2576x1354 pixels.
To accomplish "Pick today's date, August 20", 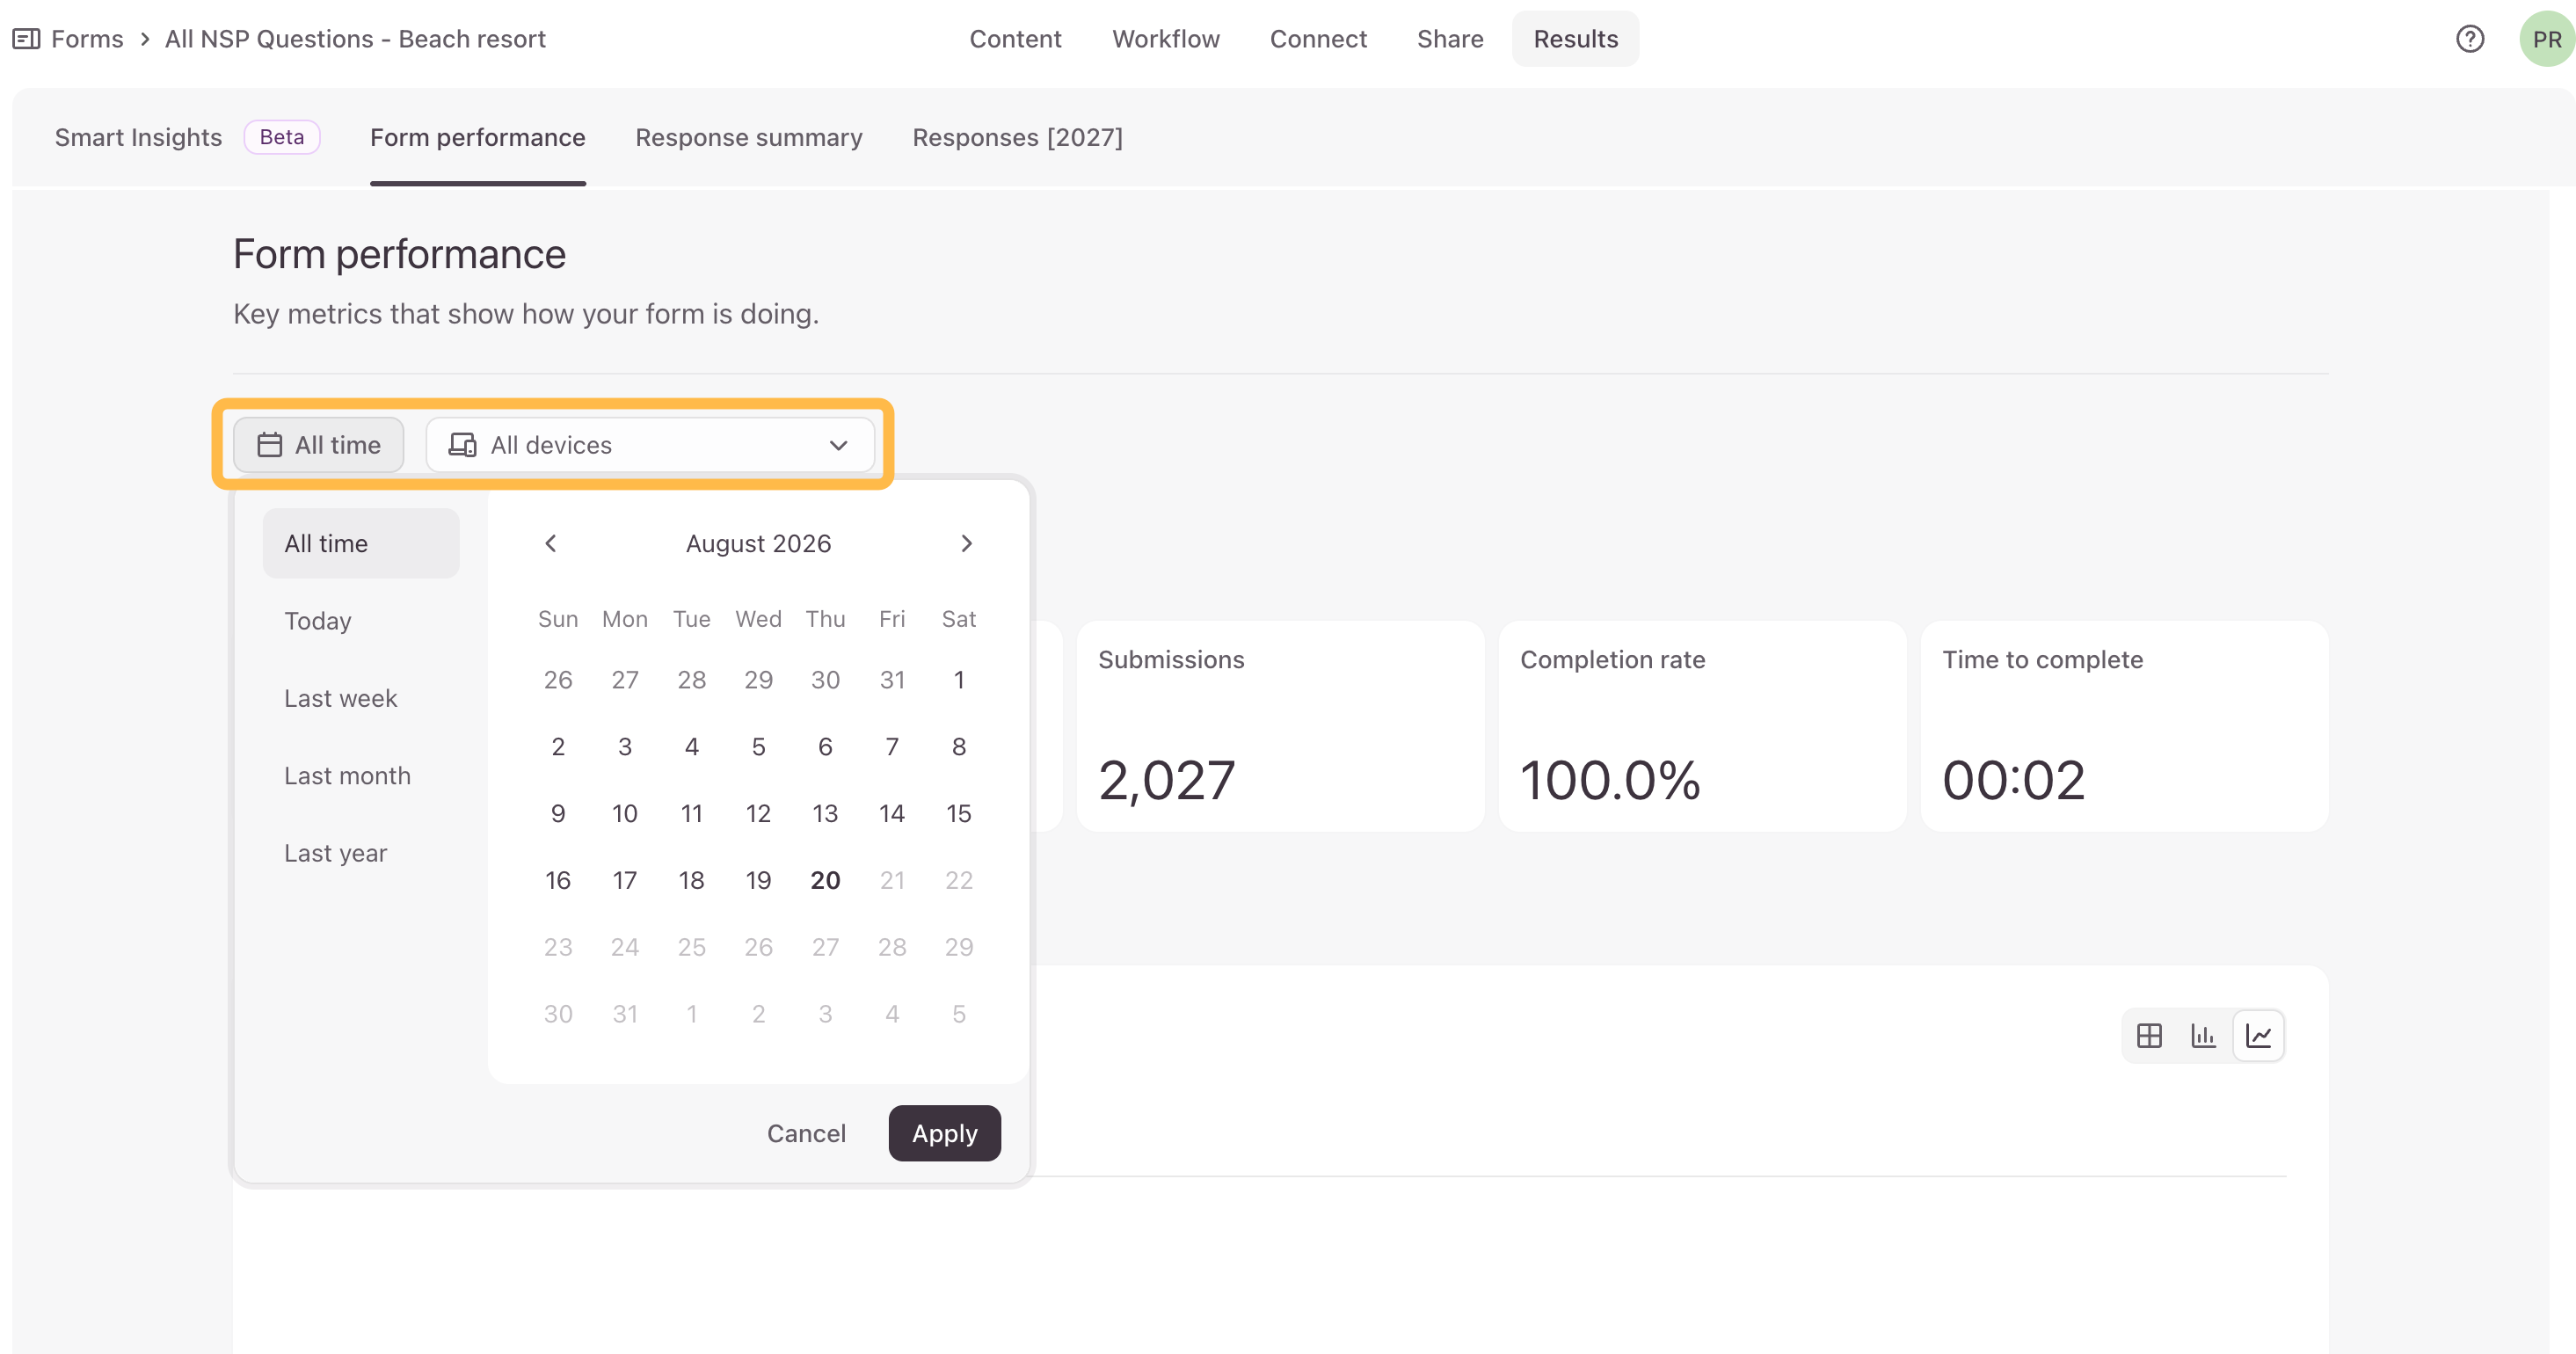I will point(825,881).
